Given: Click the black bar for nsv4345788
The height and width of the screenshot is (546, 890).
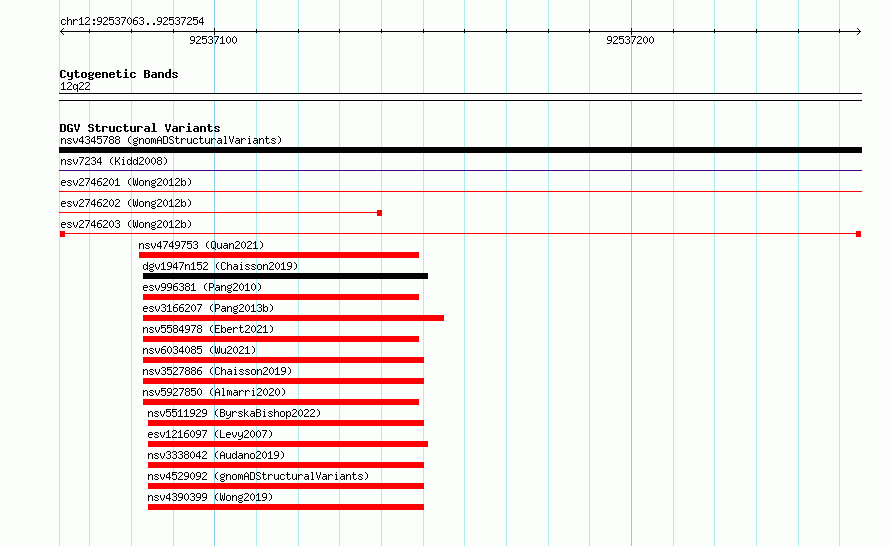Looking at the screenshot, I should [460, 150].
